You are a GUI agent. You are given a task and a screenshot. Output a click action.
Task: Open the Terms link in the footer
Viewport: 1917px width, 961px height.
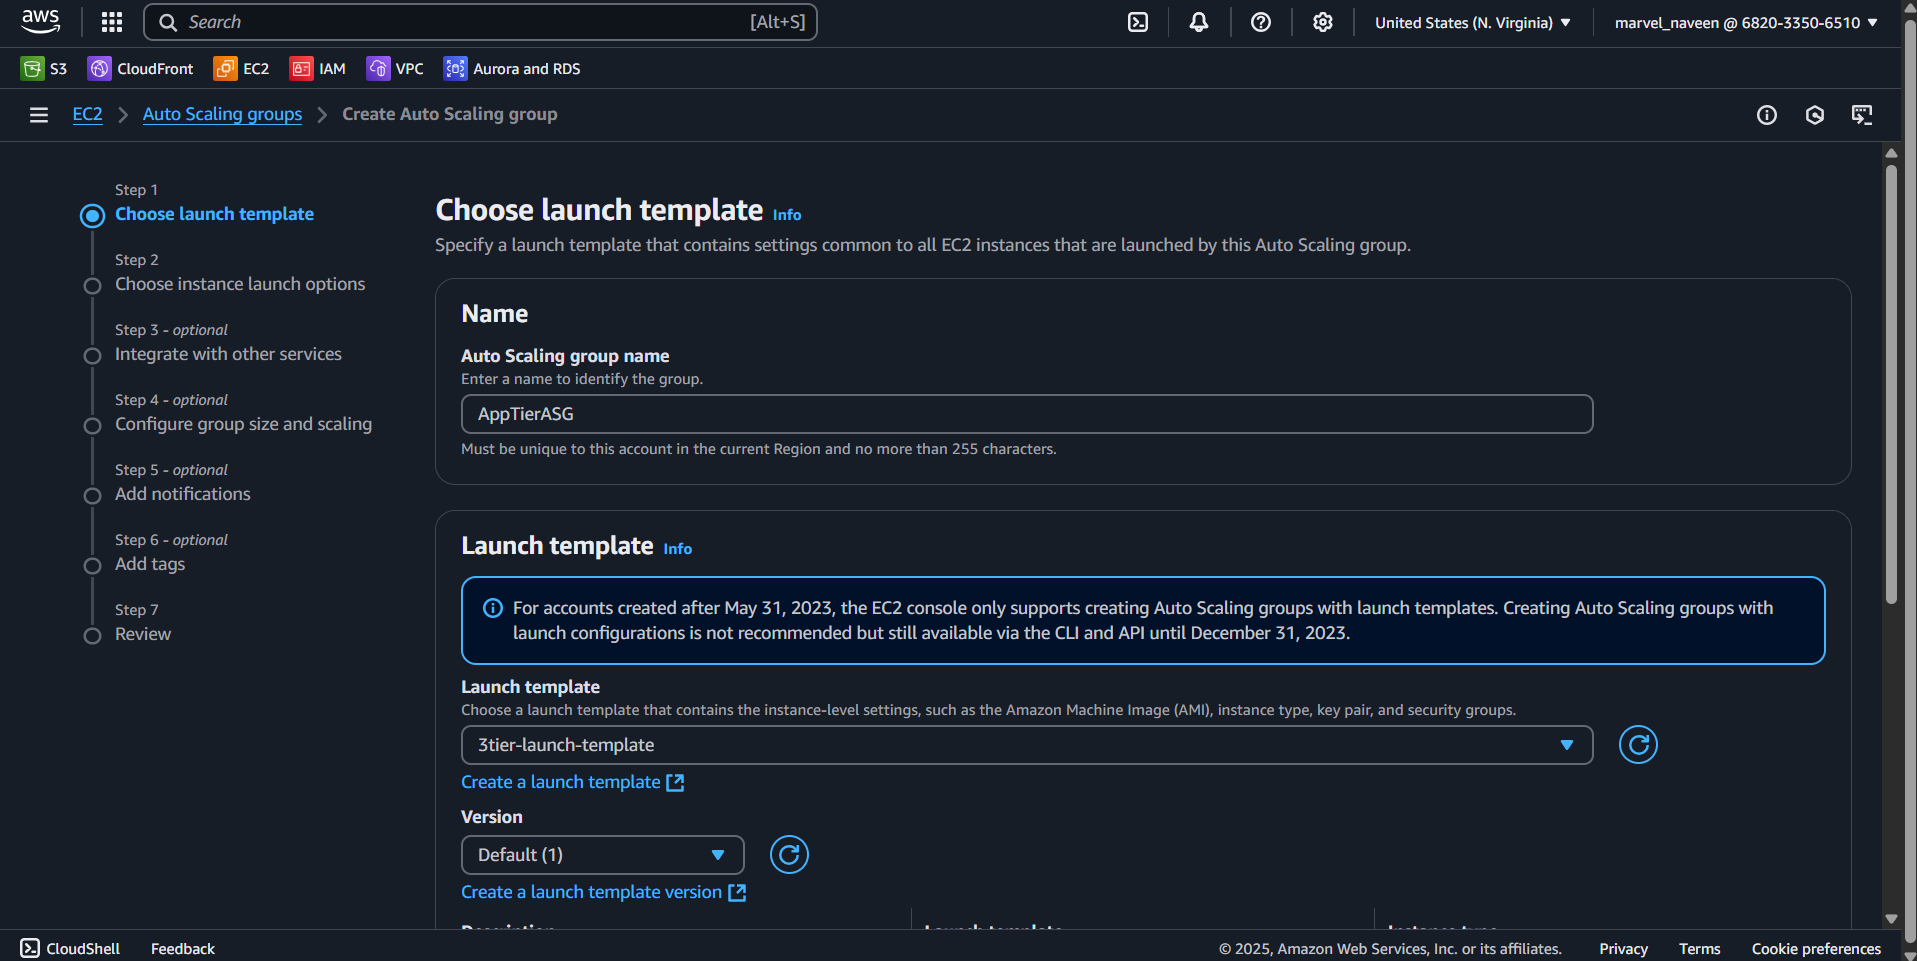[1699, 948]
